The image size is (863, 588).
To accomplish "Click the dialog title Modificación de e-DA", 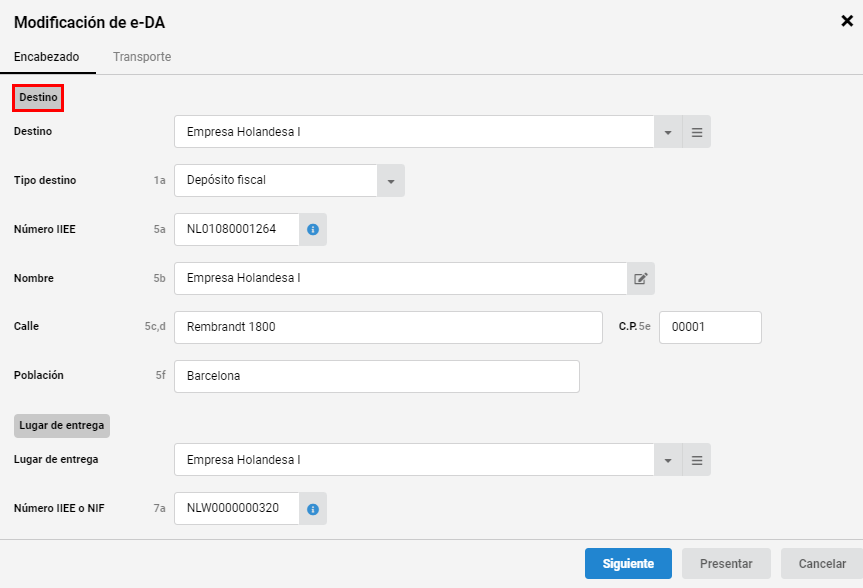I will 89,23.
